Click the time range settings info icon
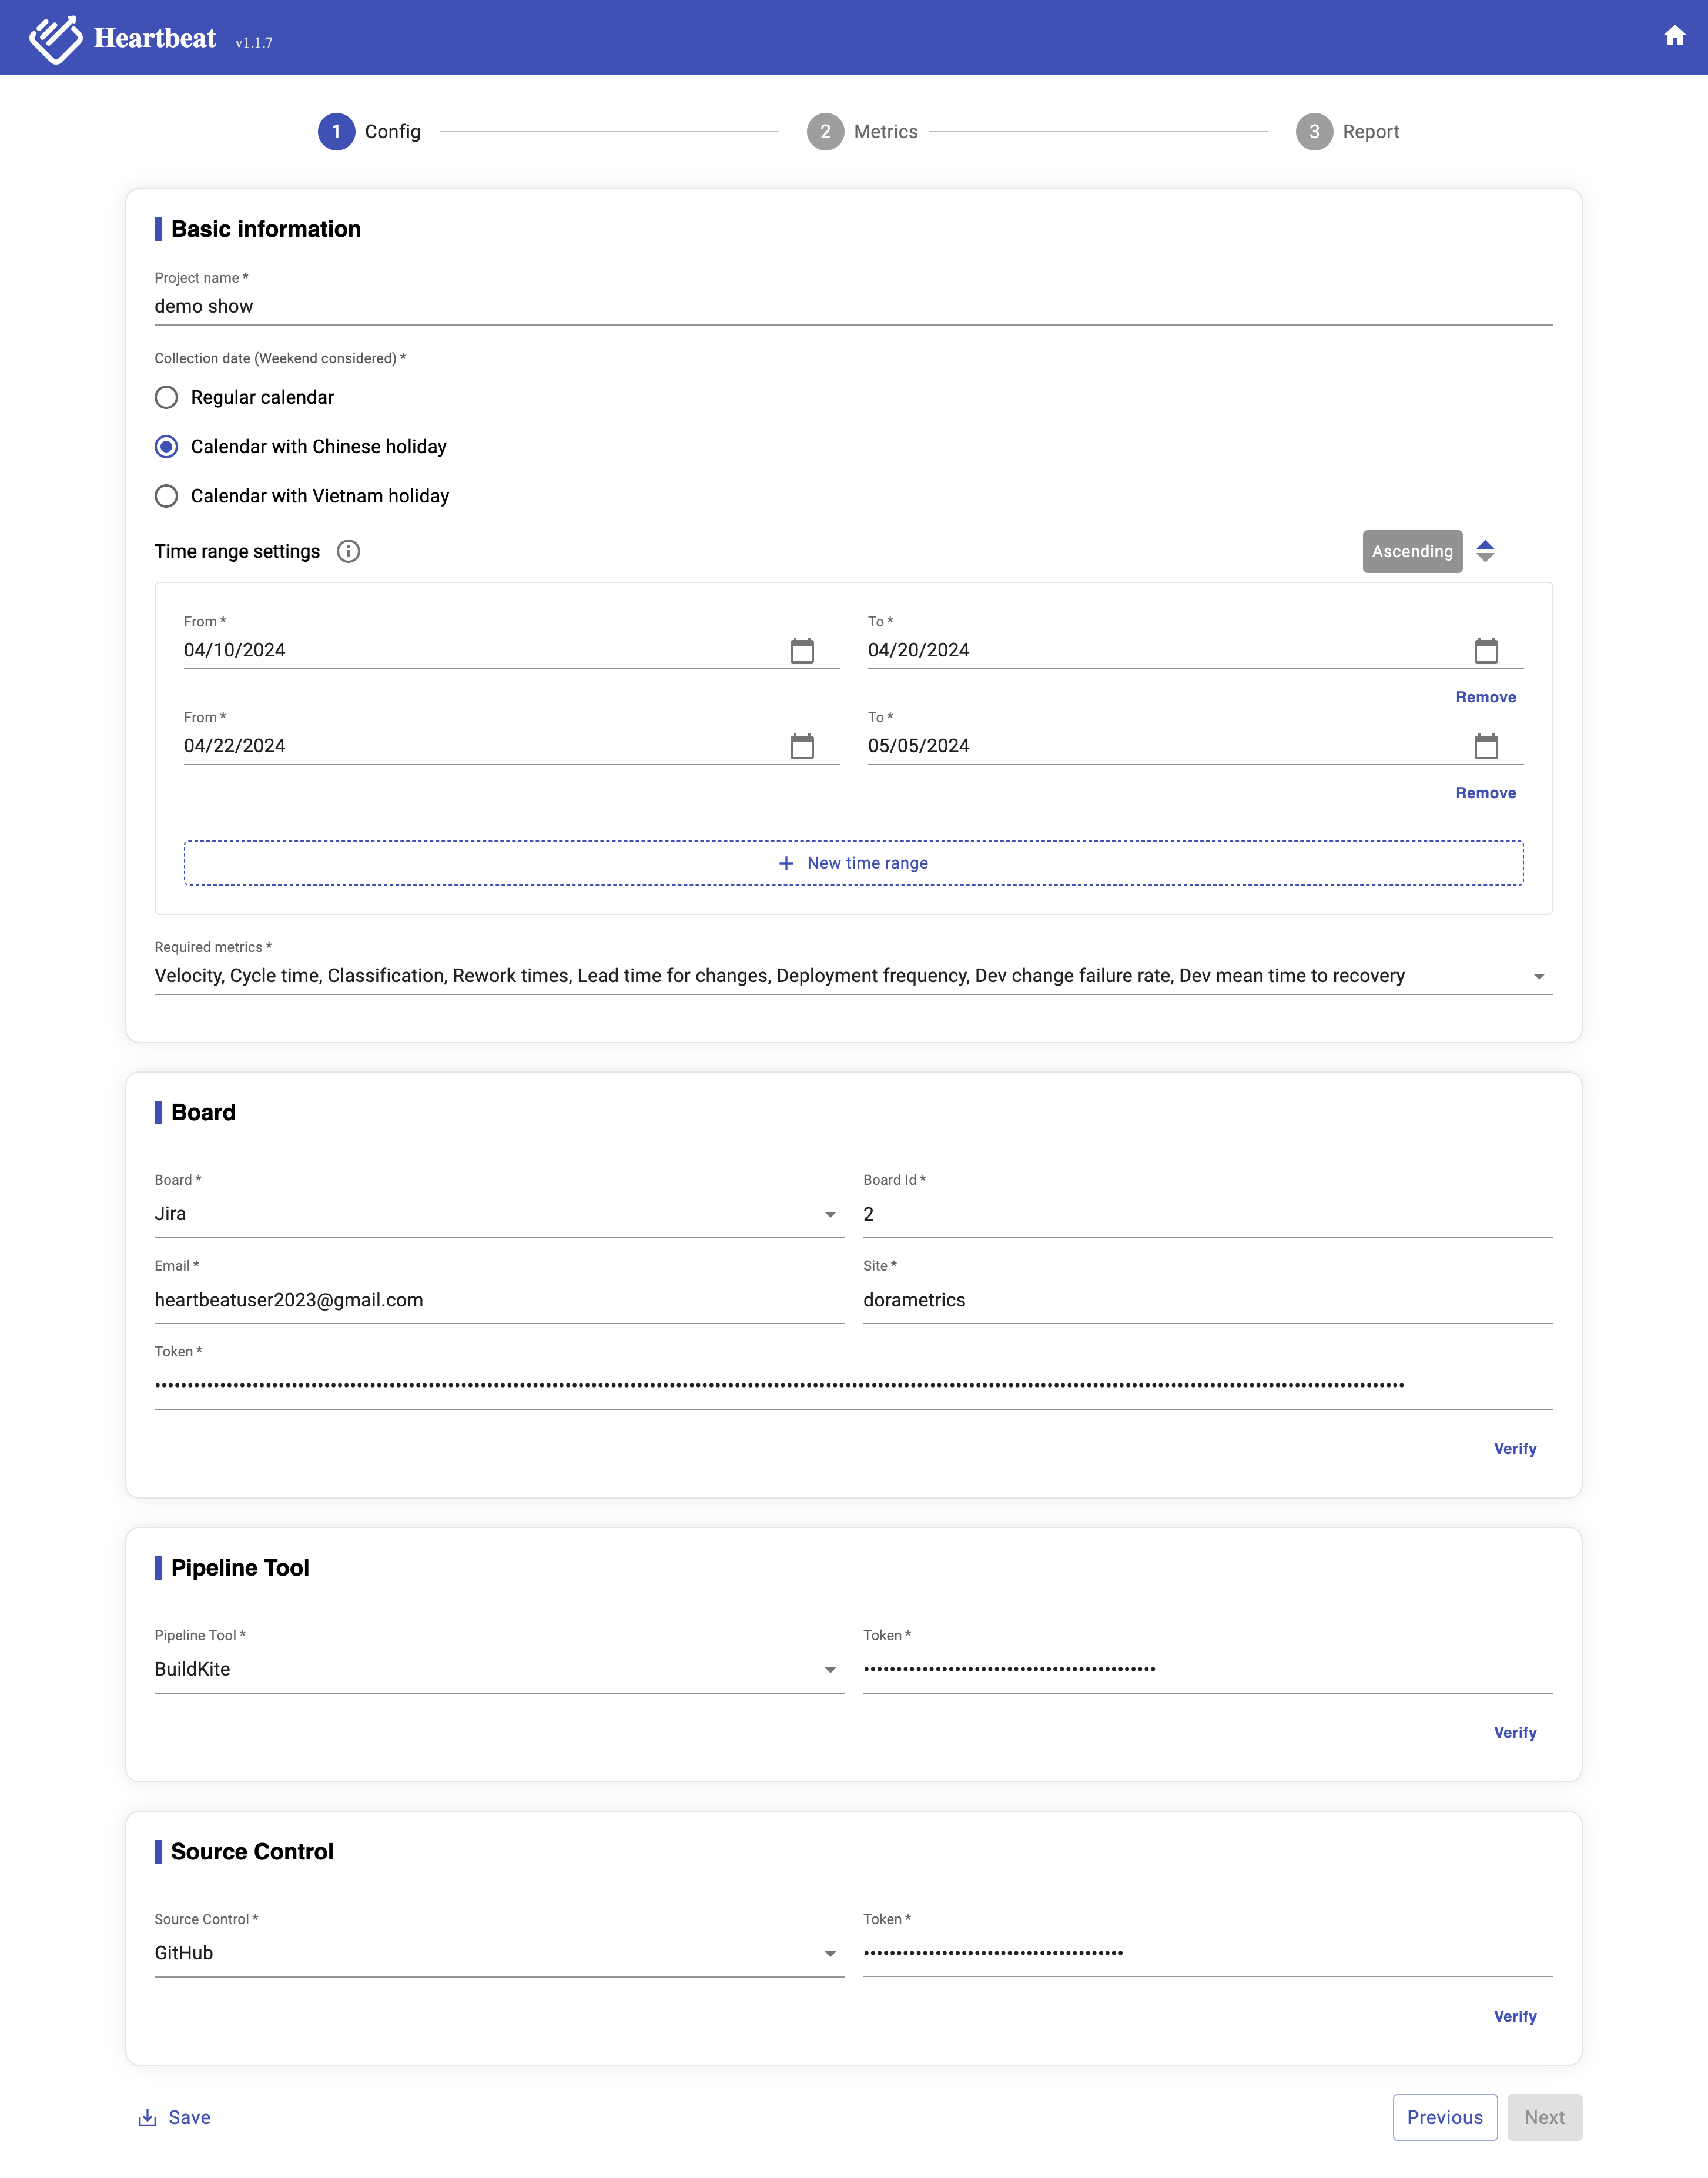 (x=348, y=552)
